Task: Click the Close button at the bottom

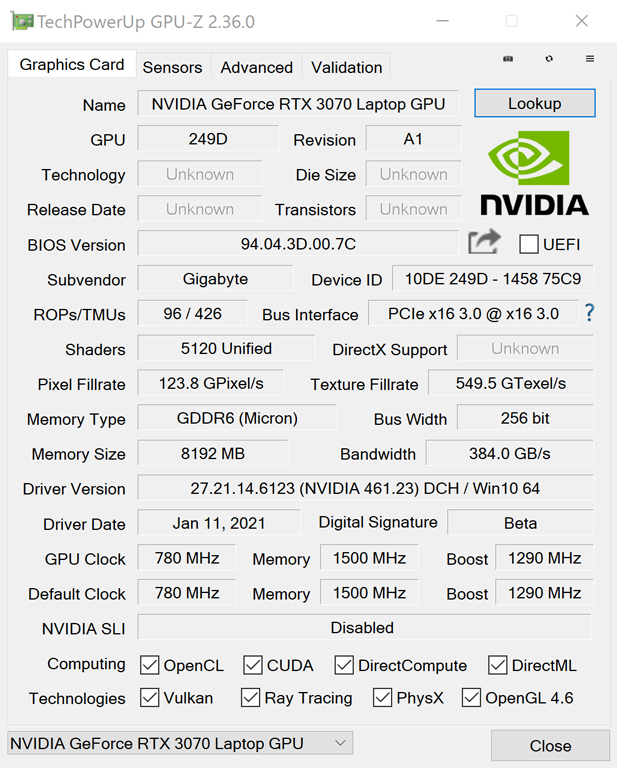Action: [550, 746]
